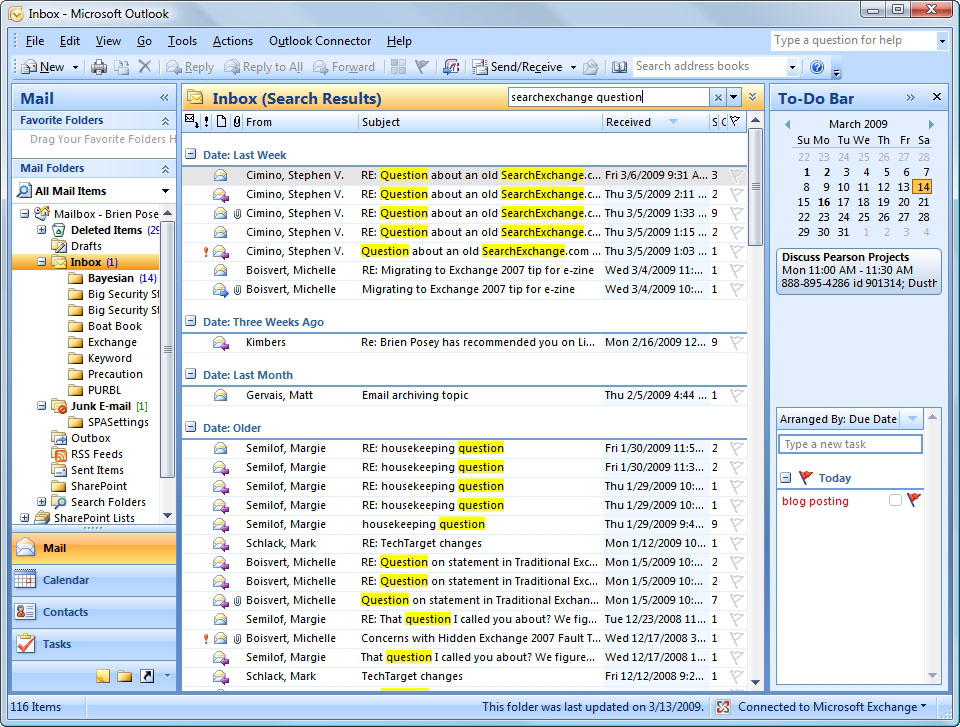Click the Type a new task field
The image size is (960, 727).
click(x=850, y=444)
